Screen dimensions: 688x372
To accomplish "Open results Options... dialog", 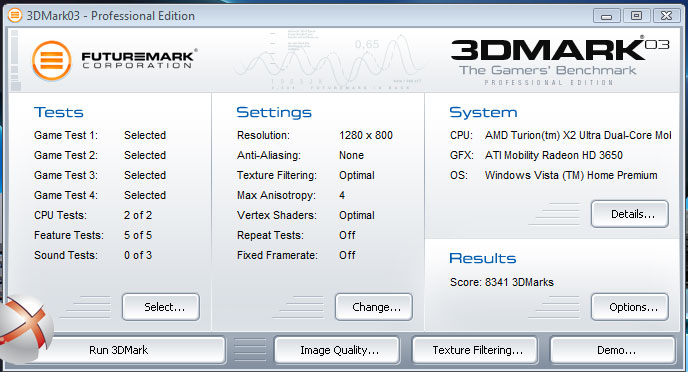I will click(630, 307).
